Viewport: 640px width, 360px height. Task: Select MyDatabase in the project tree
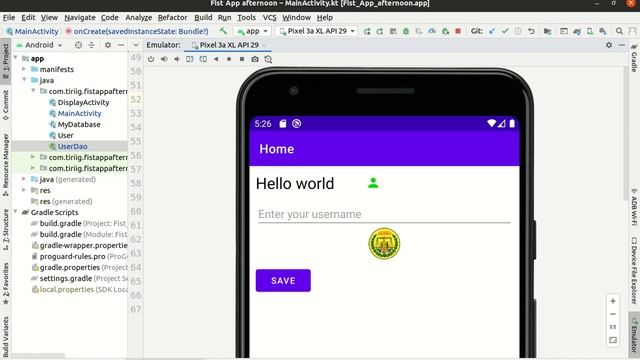coord(79,124)
